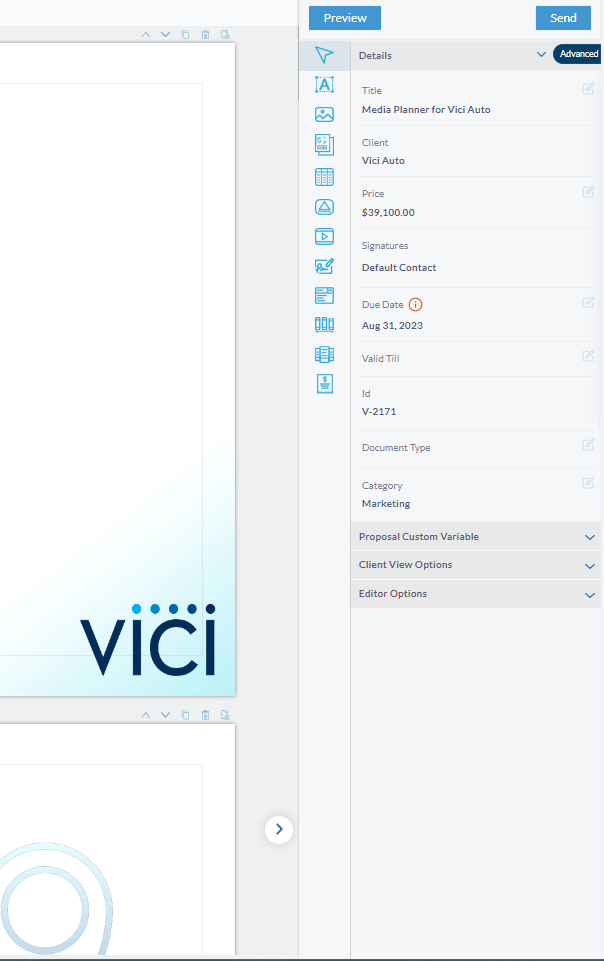Select the table block tool icon
This screenshot has height=961, width=604.
point(324,177)
